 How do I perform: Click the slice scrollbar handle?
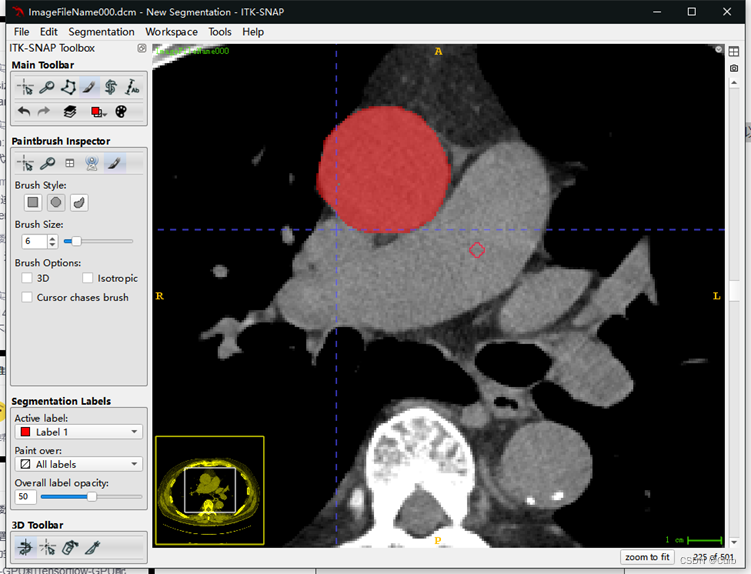(x=734, y=291)
